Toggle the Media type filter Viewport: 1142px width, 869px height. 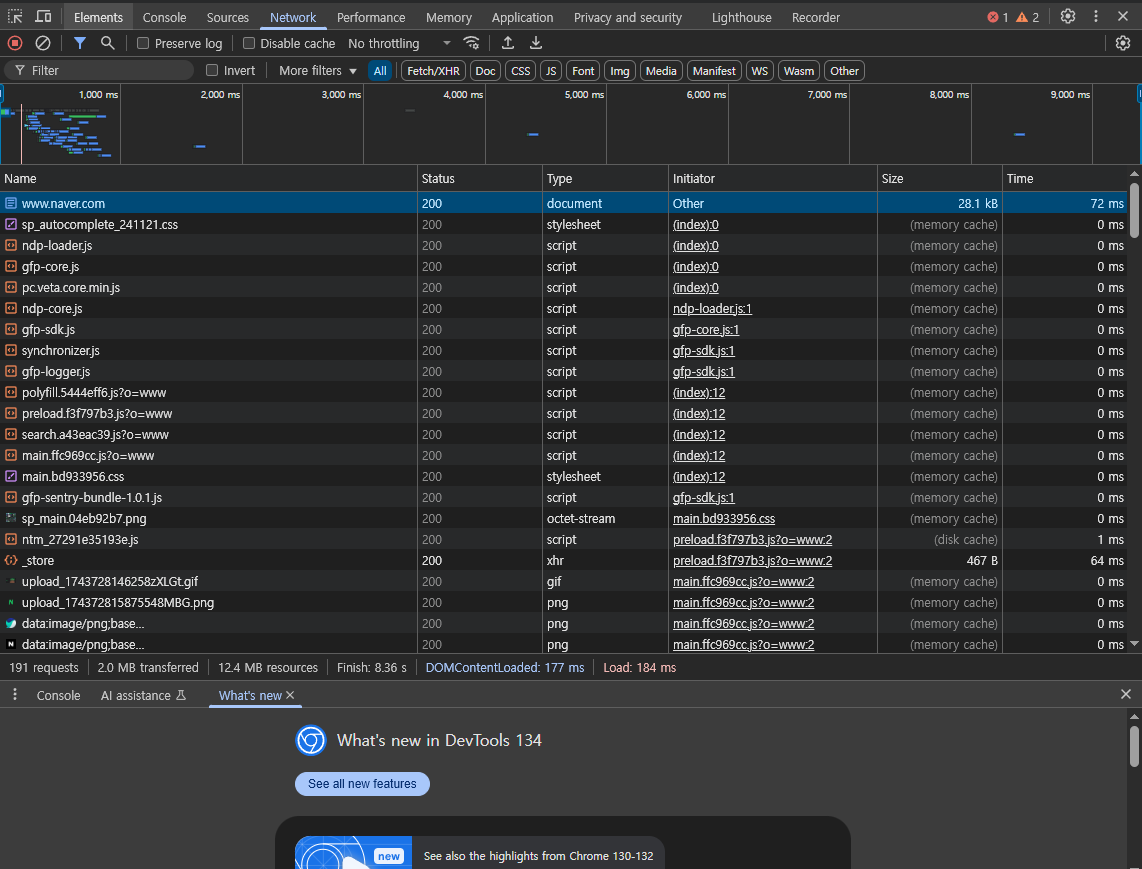tap(661, 71)
